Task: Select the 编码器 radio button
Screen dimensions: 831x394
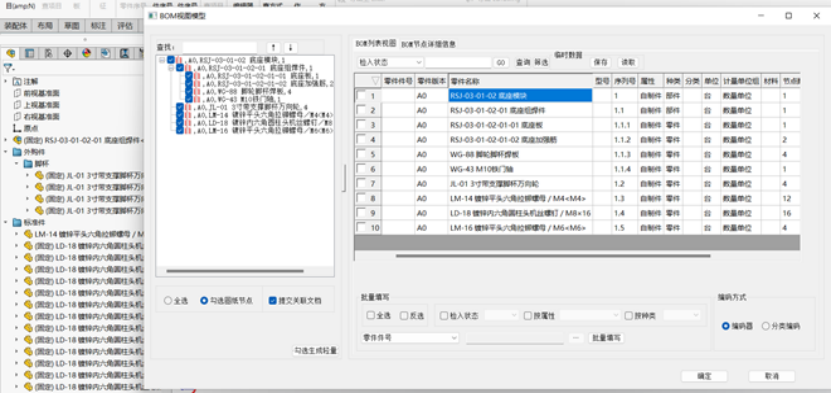Action: click(726, 326)
